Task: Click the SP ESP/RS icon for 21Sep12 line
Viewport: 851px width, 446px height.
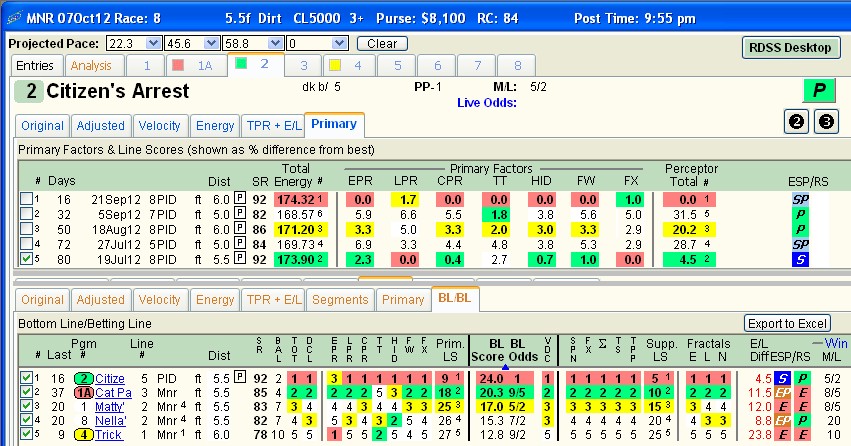Action: pyautogui.click(x=800, y=199)
